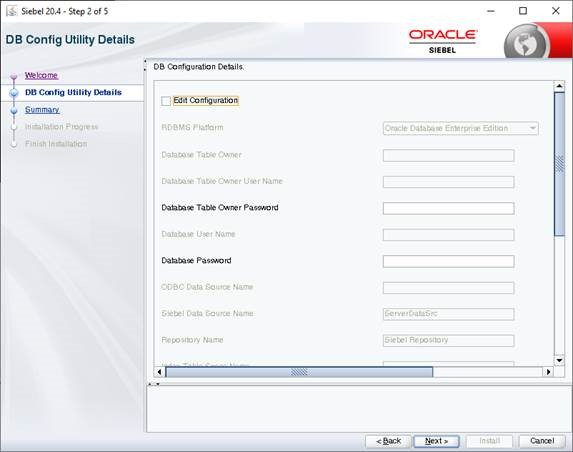
Task: Minimize the Siebel installer window
Action: [x=491, y=11]
